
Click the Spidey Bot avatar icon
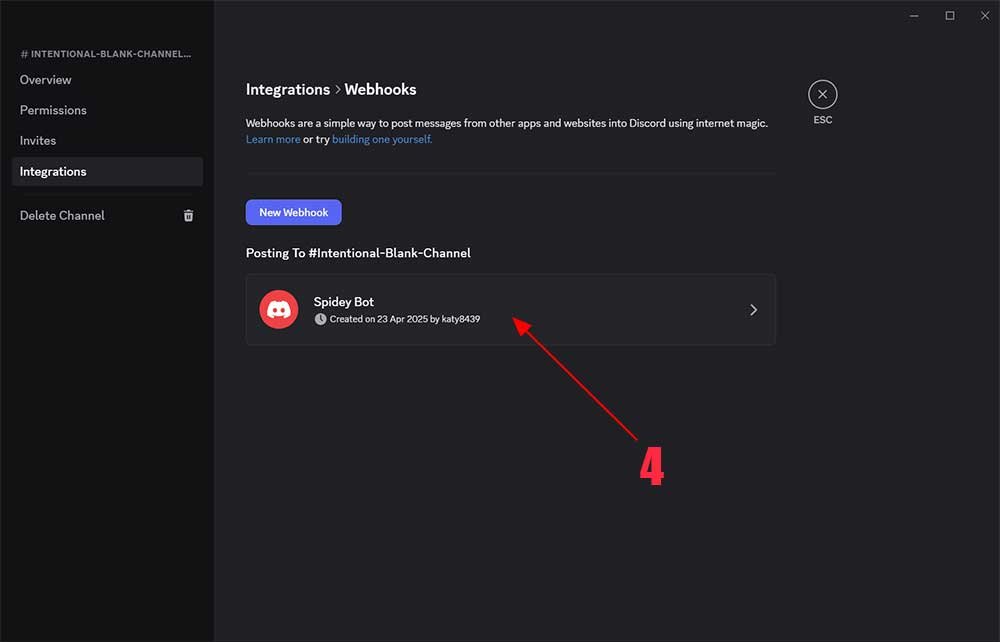pyautogui.click(x=279, y=309)
